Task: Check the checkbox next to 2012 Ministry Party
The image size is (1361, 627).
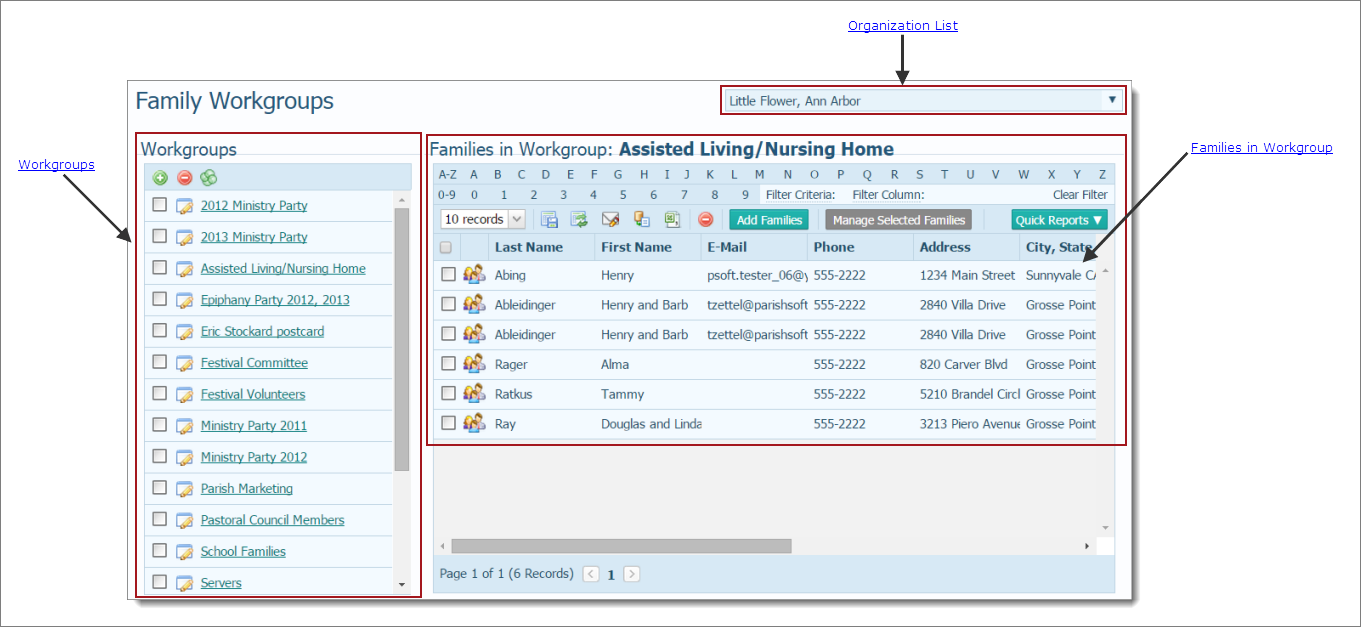Action: coord(159,206)
